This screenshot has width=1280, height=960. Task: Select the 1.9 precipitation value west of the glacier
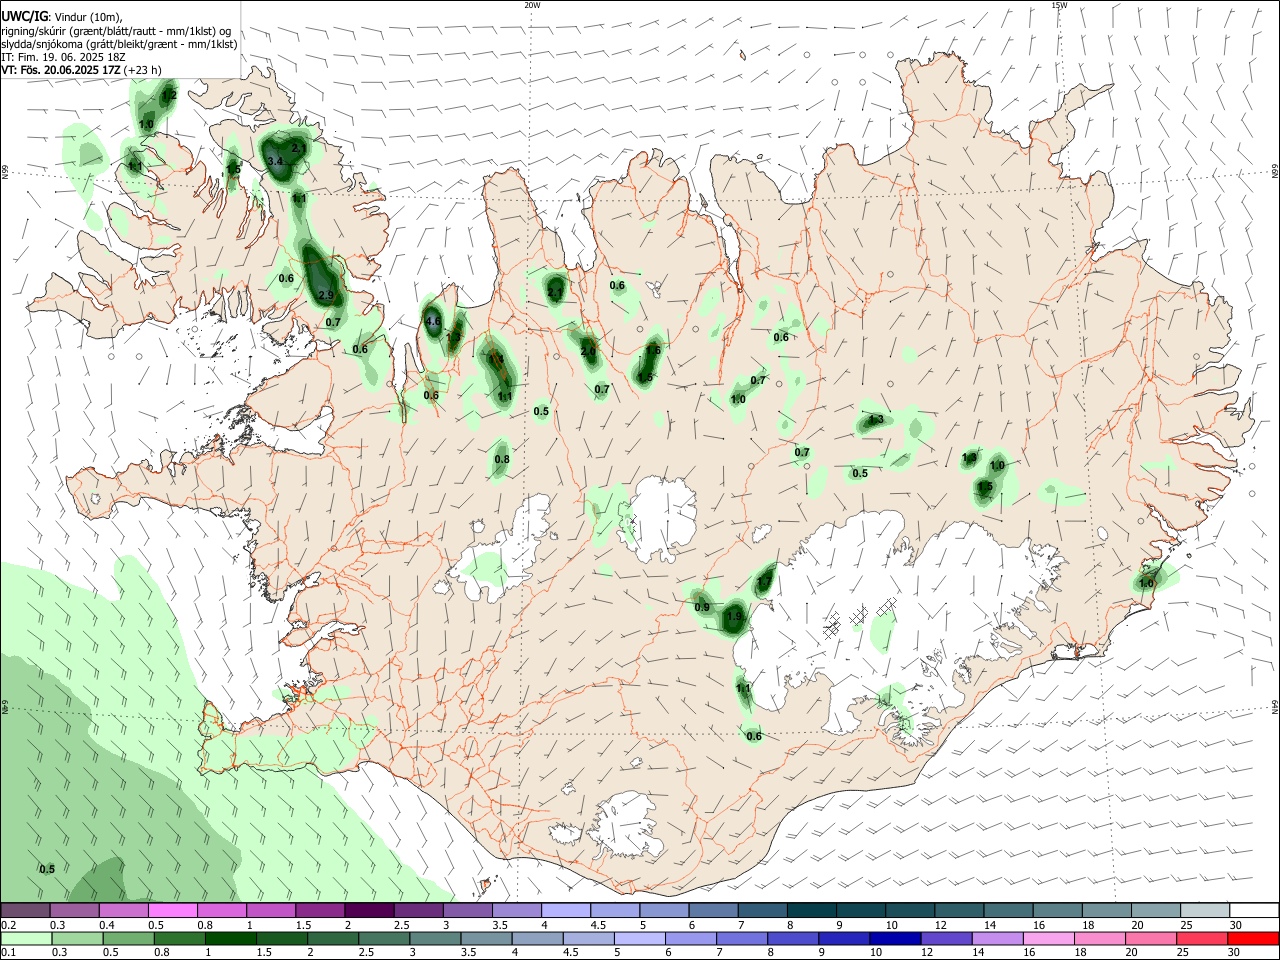735,617
